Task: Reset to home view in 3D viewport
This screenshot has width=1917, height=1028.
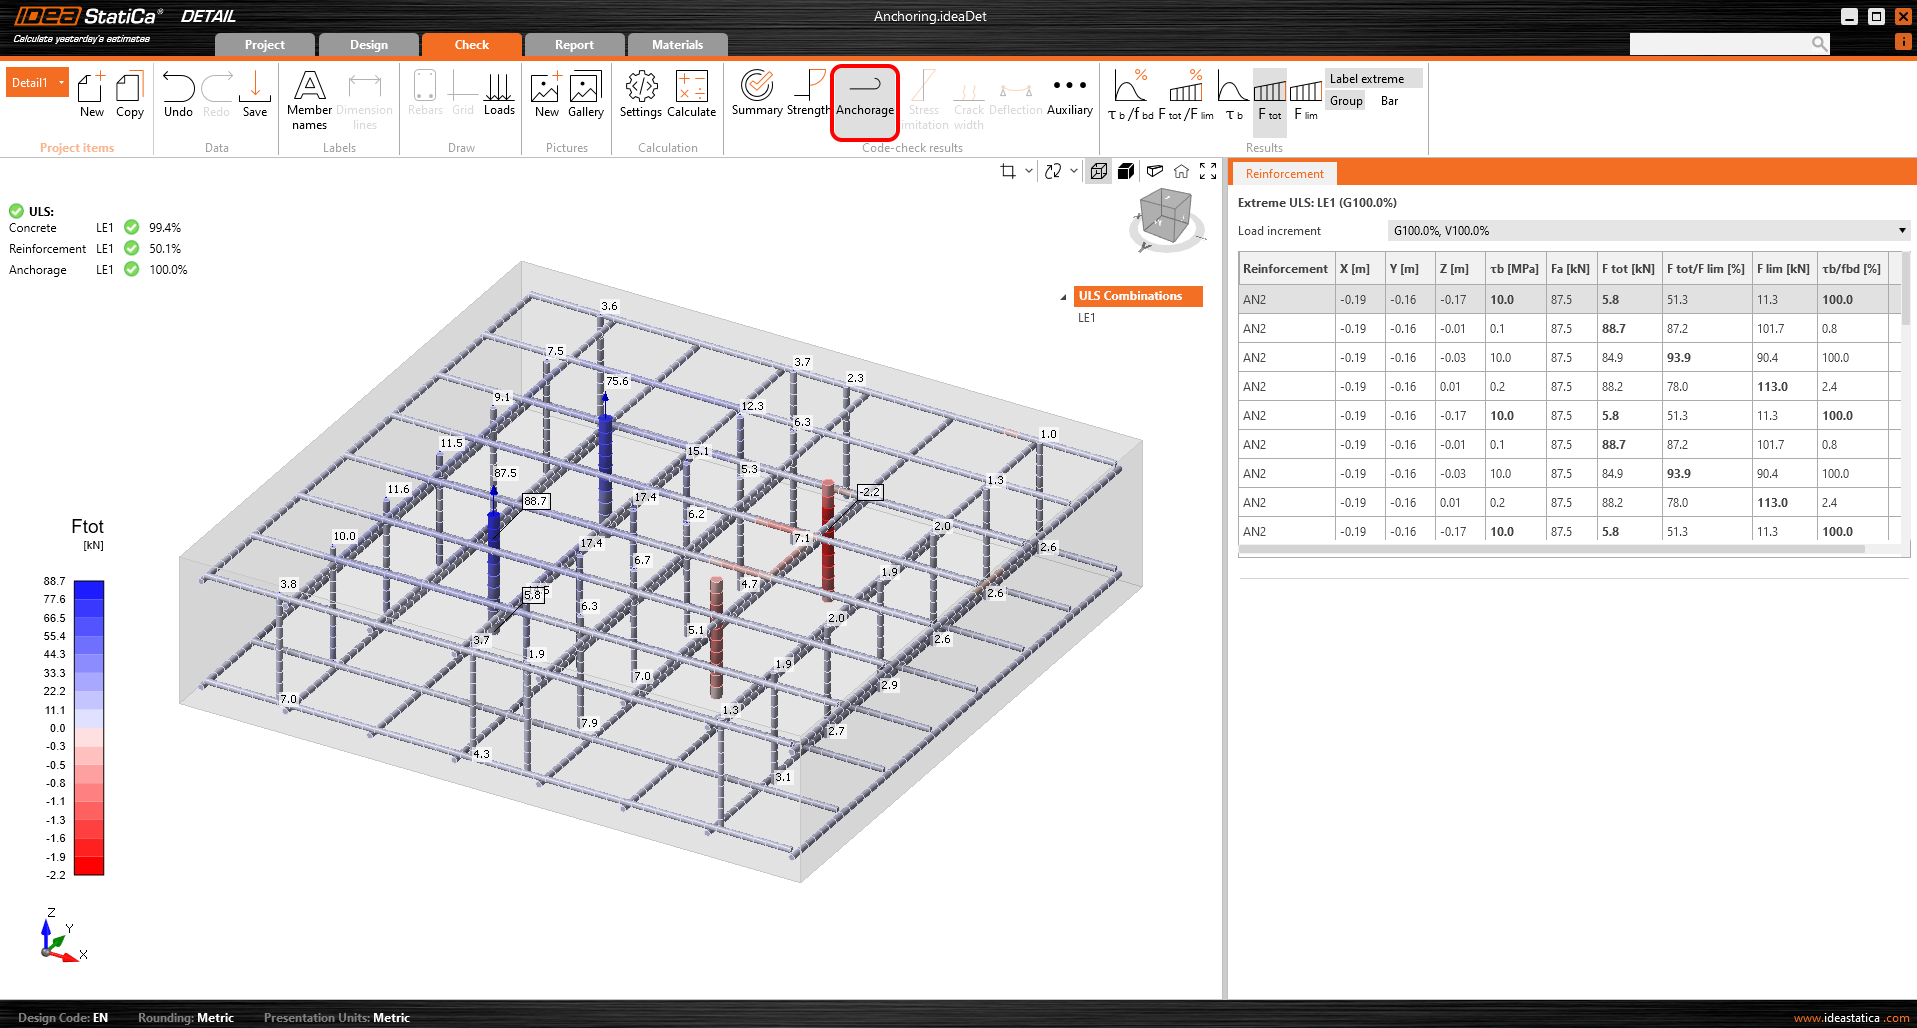Action: click(x=1181, y=171)
